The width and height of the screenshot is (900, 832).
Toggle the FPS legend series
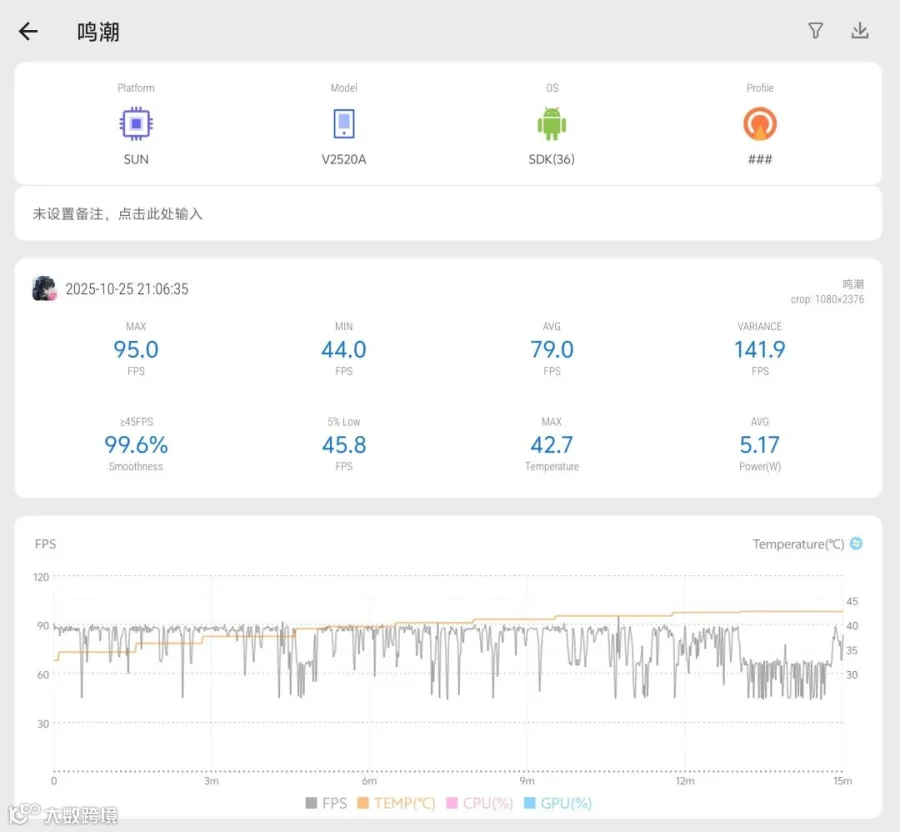[326, 803]
